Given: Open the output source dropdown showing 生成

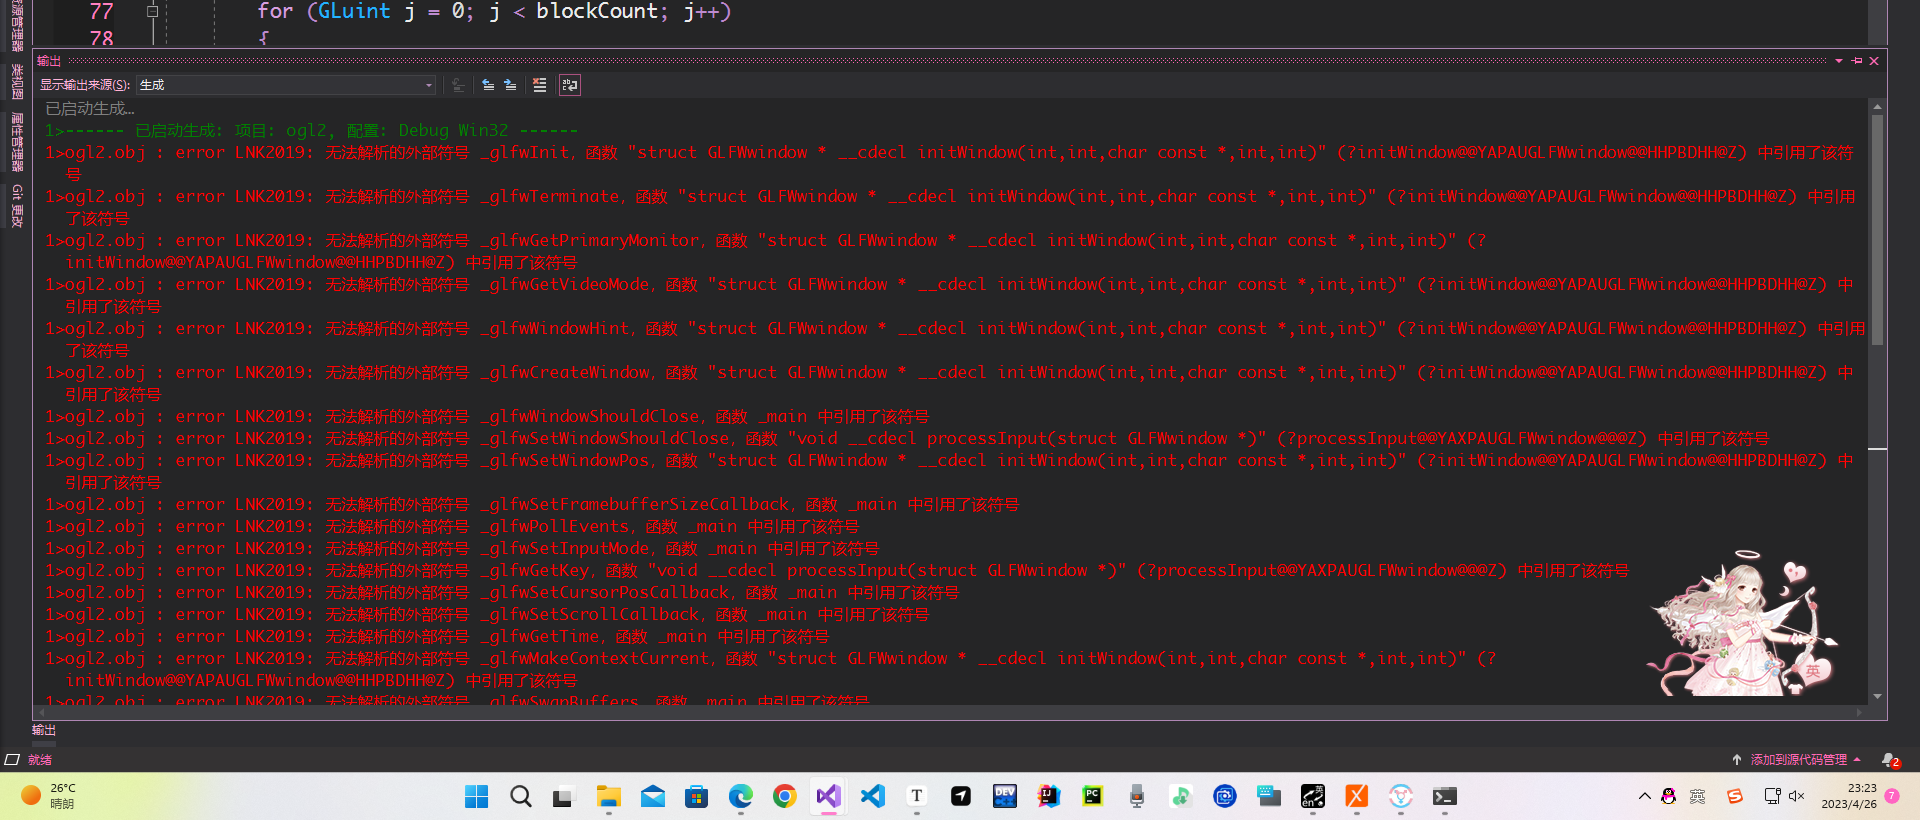Looking at the screenshot, I should (x=286, y=85).
